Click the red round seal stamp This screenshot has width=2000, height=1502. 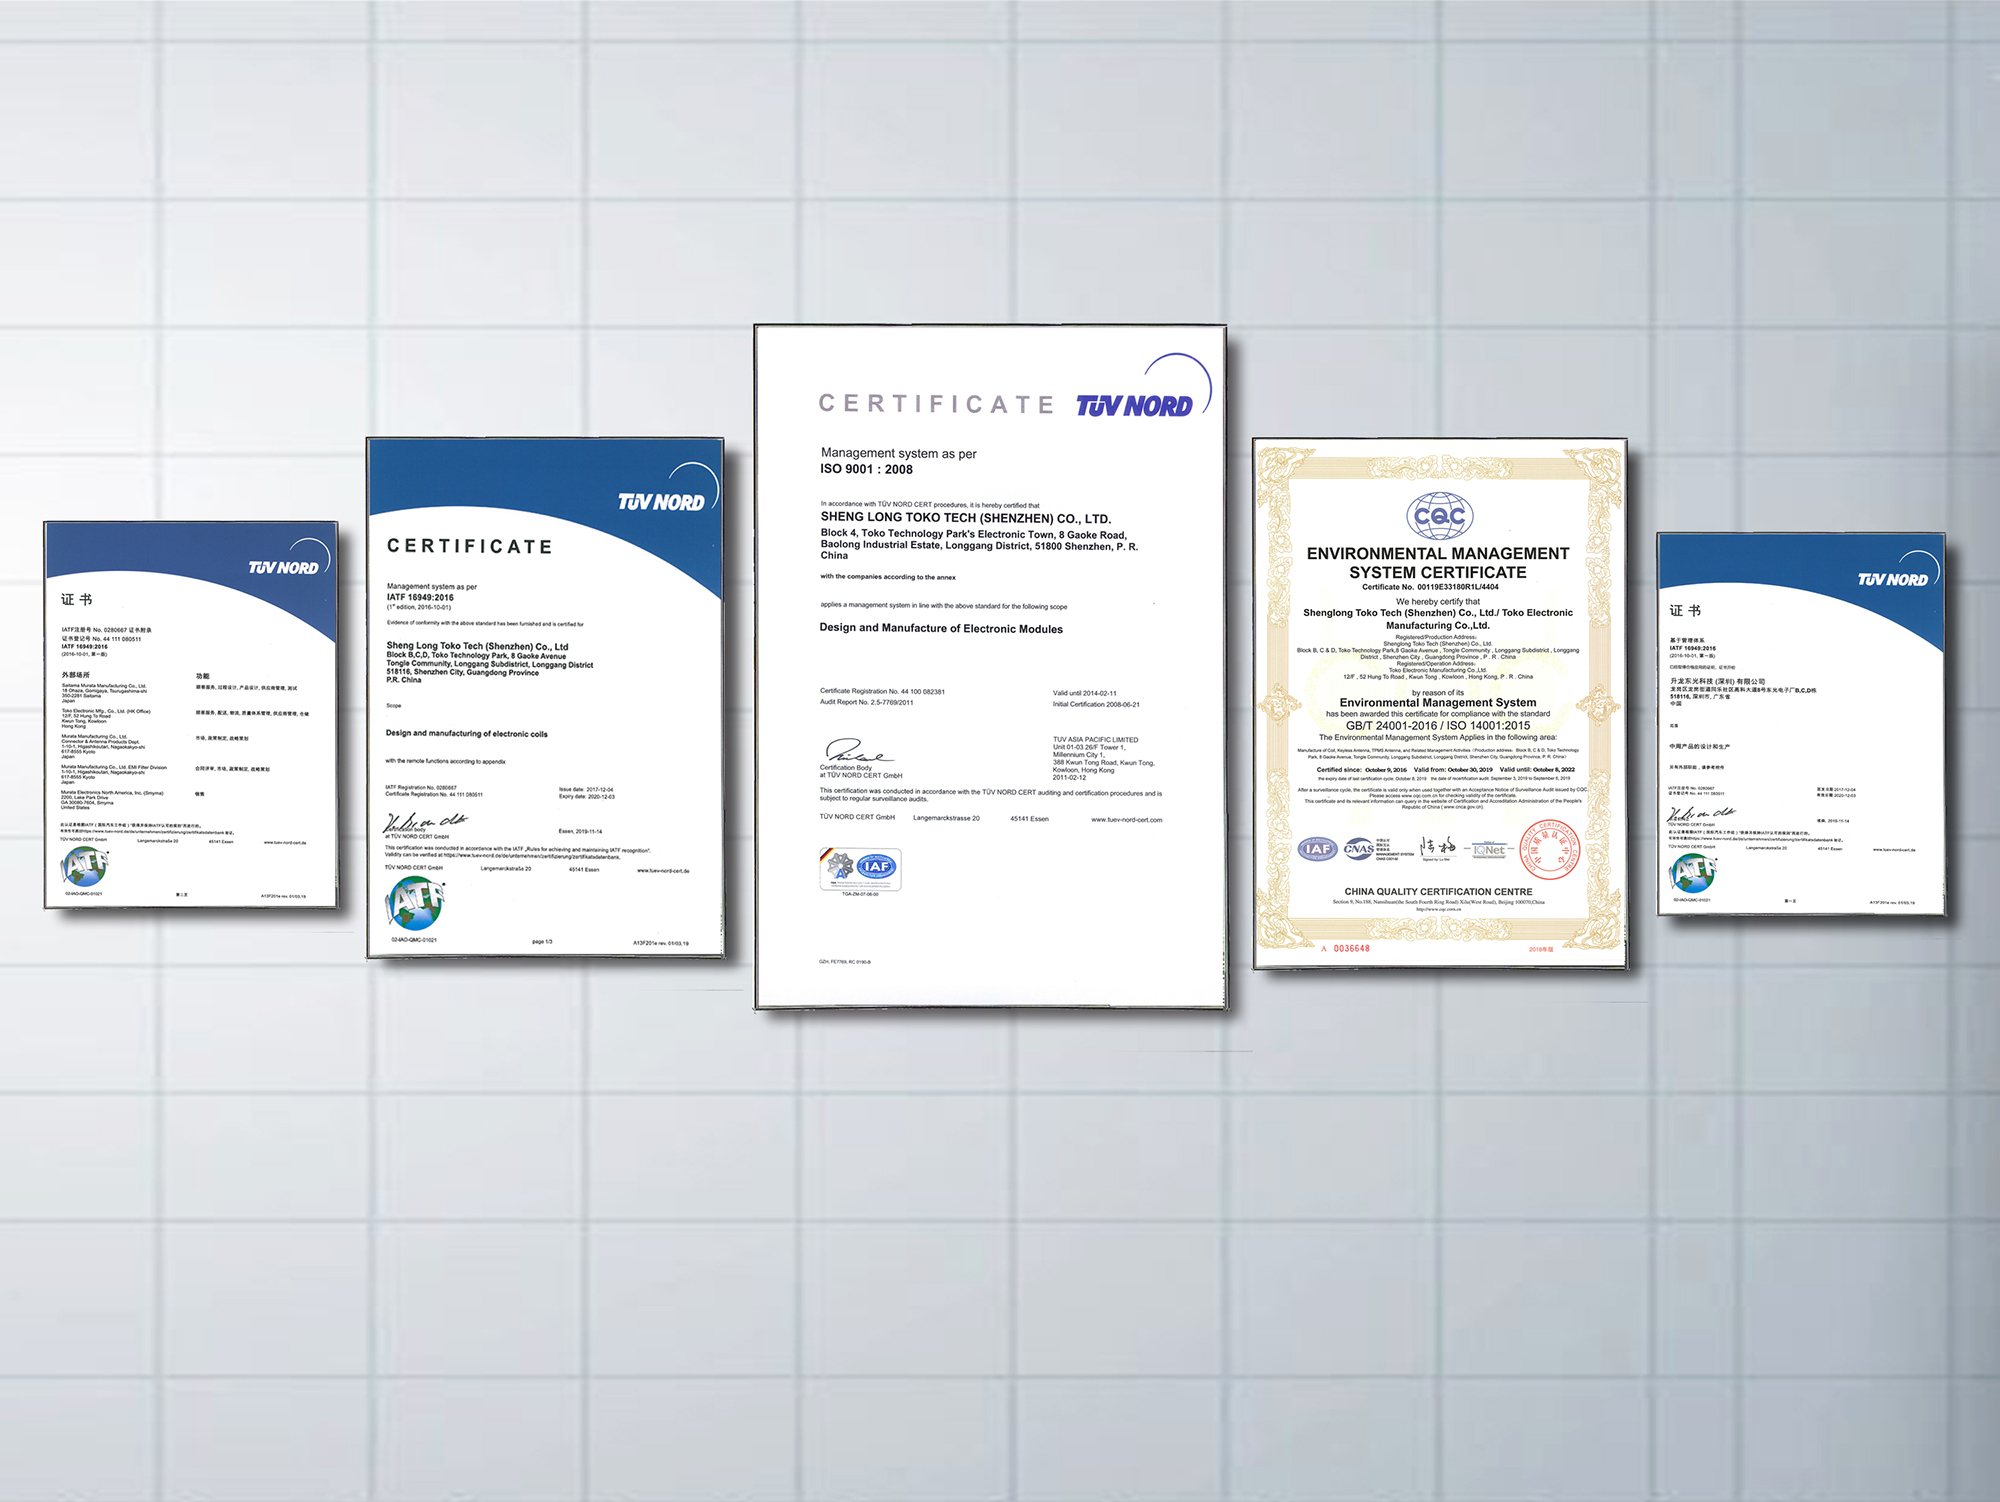click(x=1548, y=848)
